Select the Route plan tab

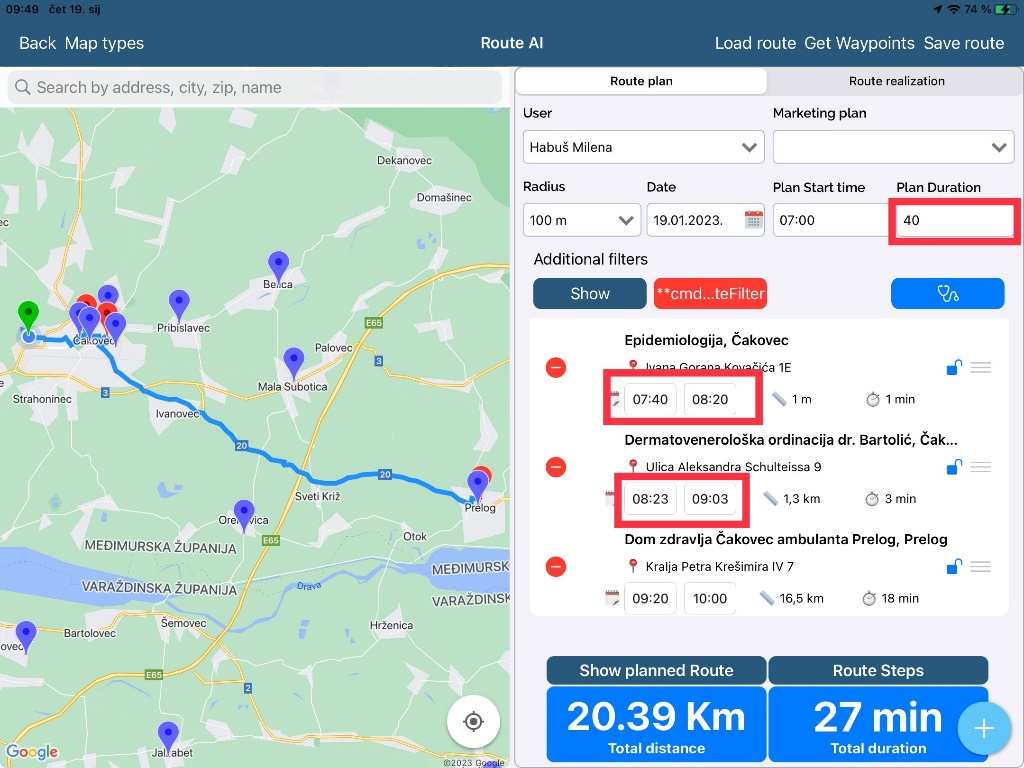[x=641, y=81]
